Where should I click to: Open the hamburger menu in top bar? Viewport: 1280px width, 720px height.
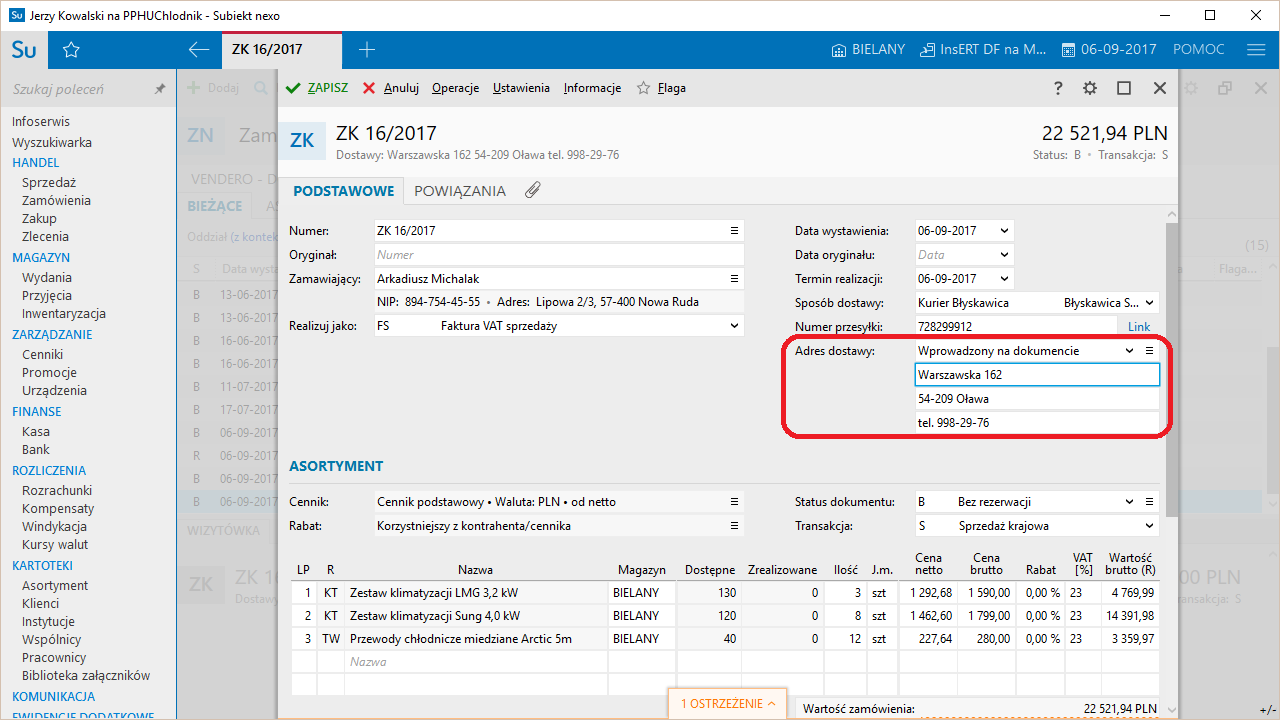pos(1256,50)
